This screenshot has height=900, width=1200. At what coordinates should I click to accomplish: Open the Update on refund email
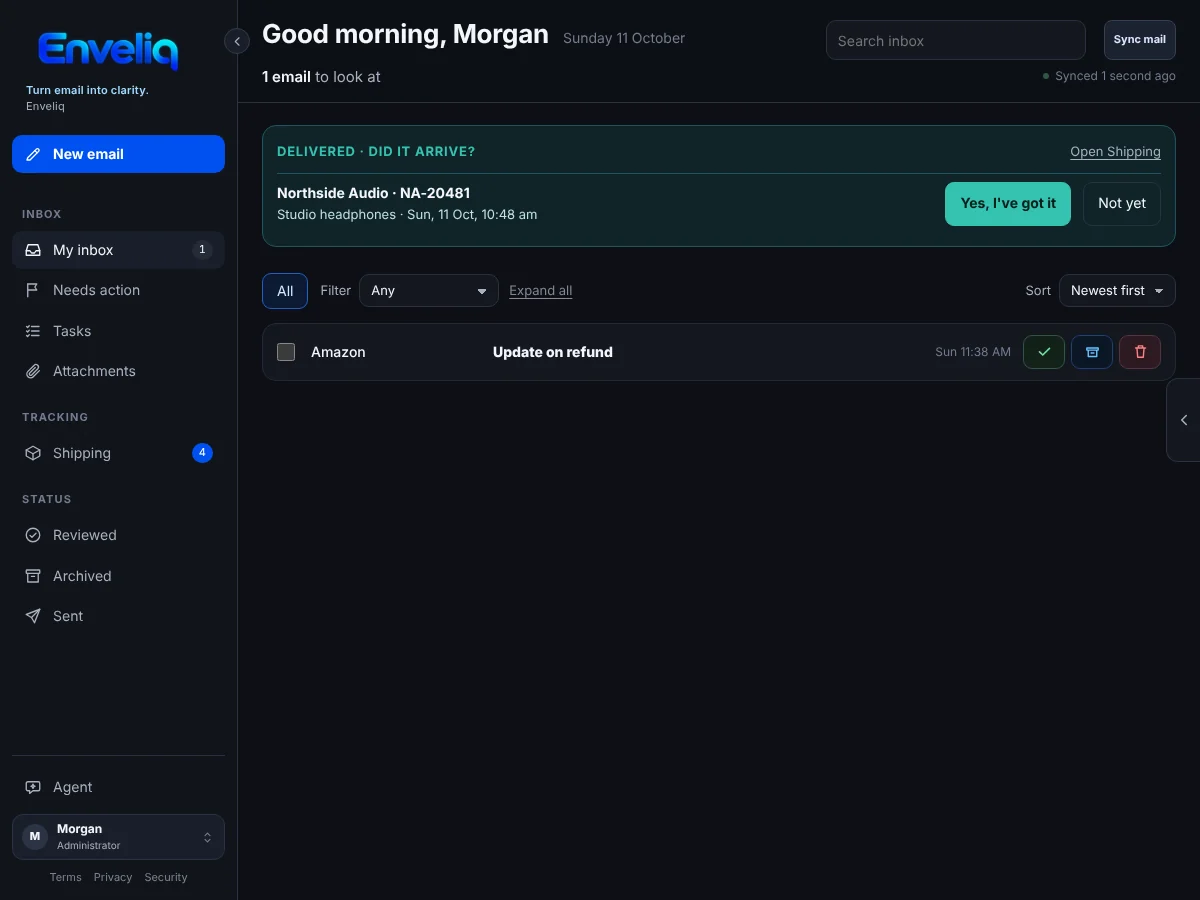click(x=553, y=352)
